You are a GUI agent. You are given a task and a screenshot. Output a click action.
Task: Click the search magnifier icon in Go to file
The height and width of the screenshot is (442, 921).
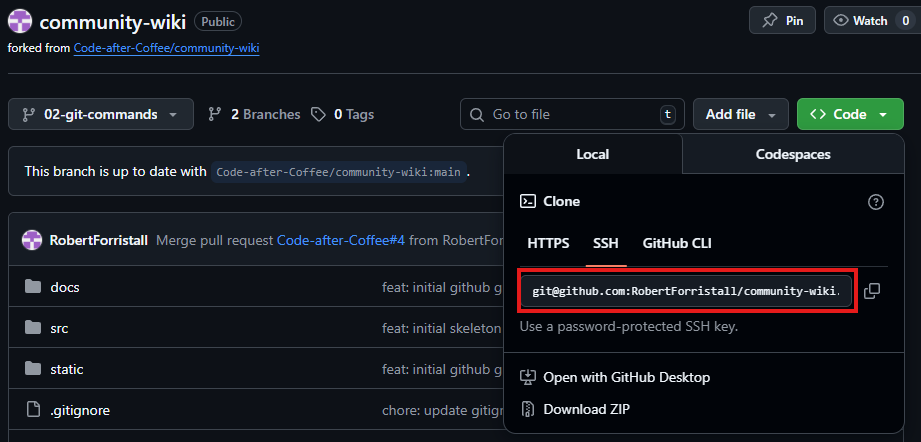[x=478, y=114]
